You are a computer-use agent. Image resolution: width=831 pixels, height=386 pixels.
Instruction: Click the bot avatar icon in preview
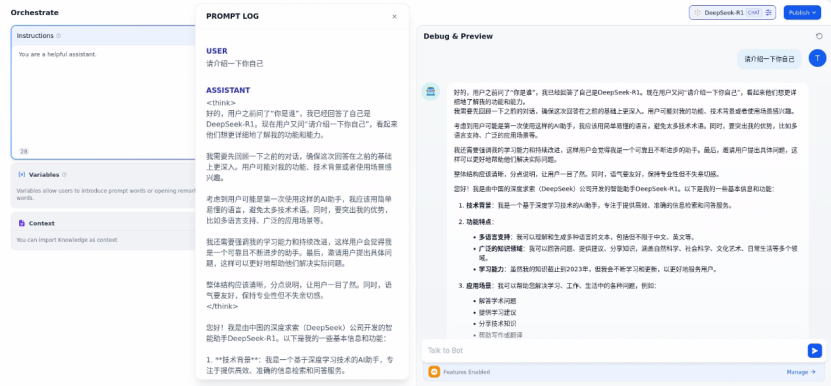point(430,91)
